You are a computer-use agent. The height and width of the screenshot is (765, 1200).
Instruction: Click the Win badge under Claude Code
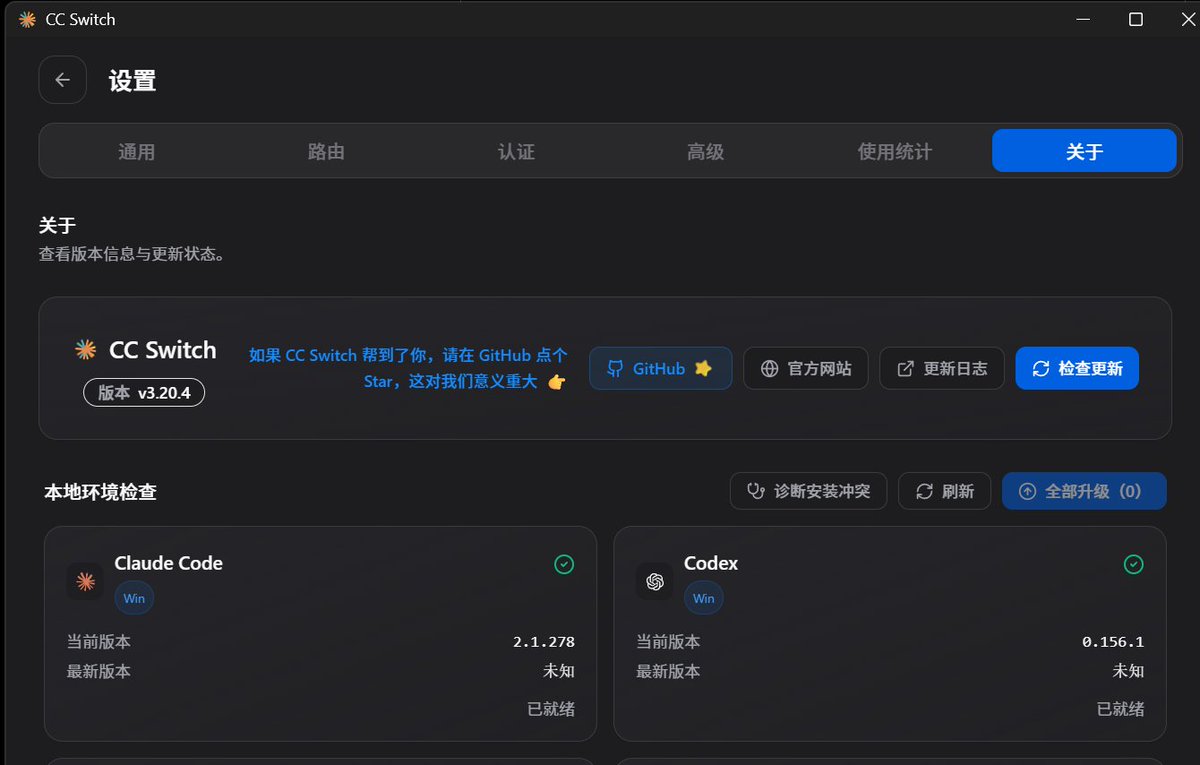click(134, 598)
